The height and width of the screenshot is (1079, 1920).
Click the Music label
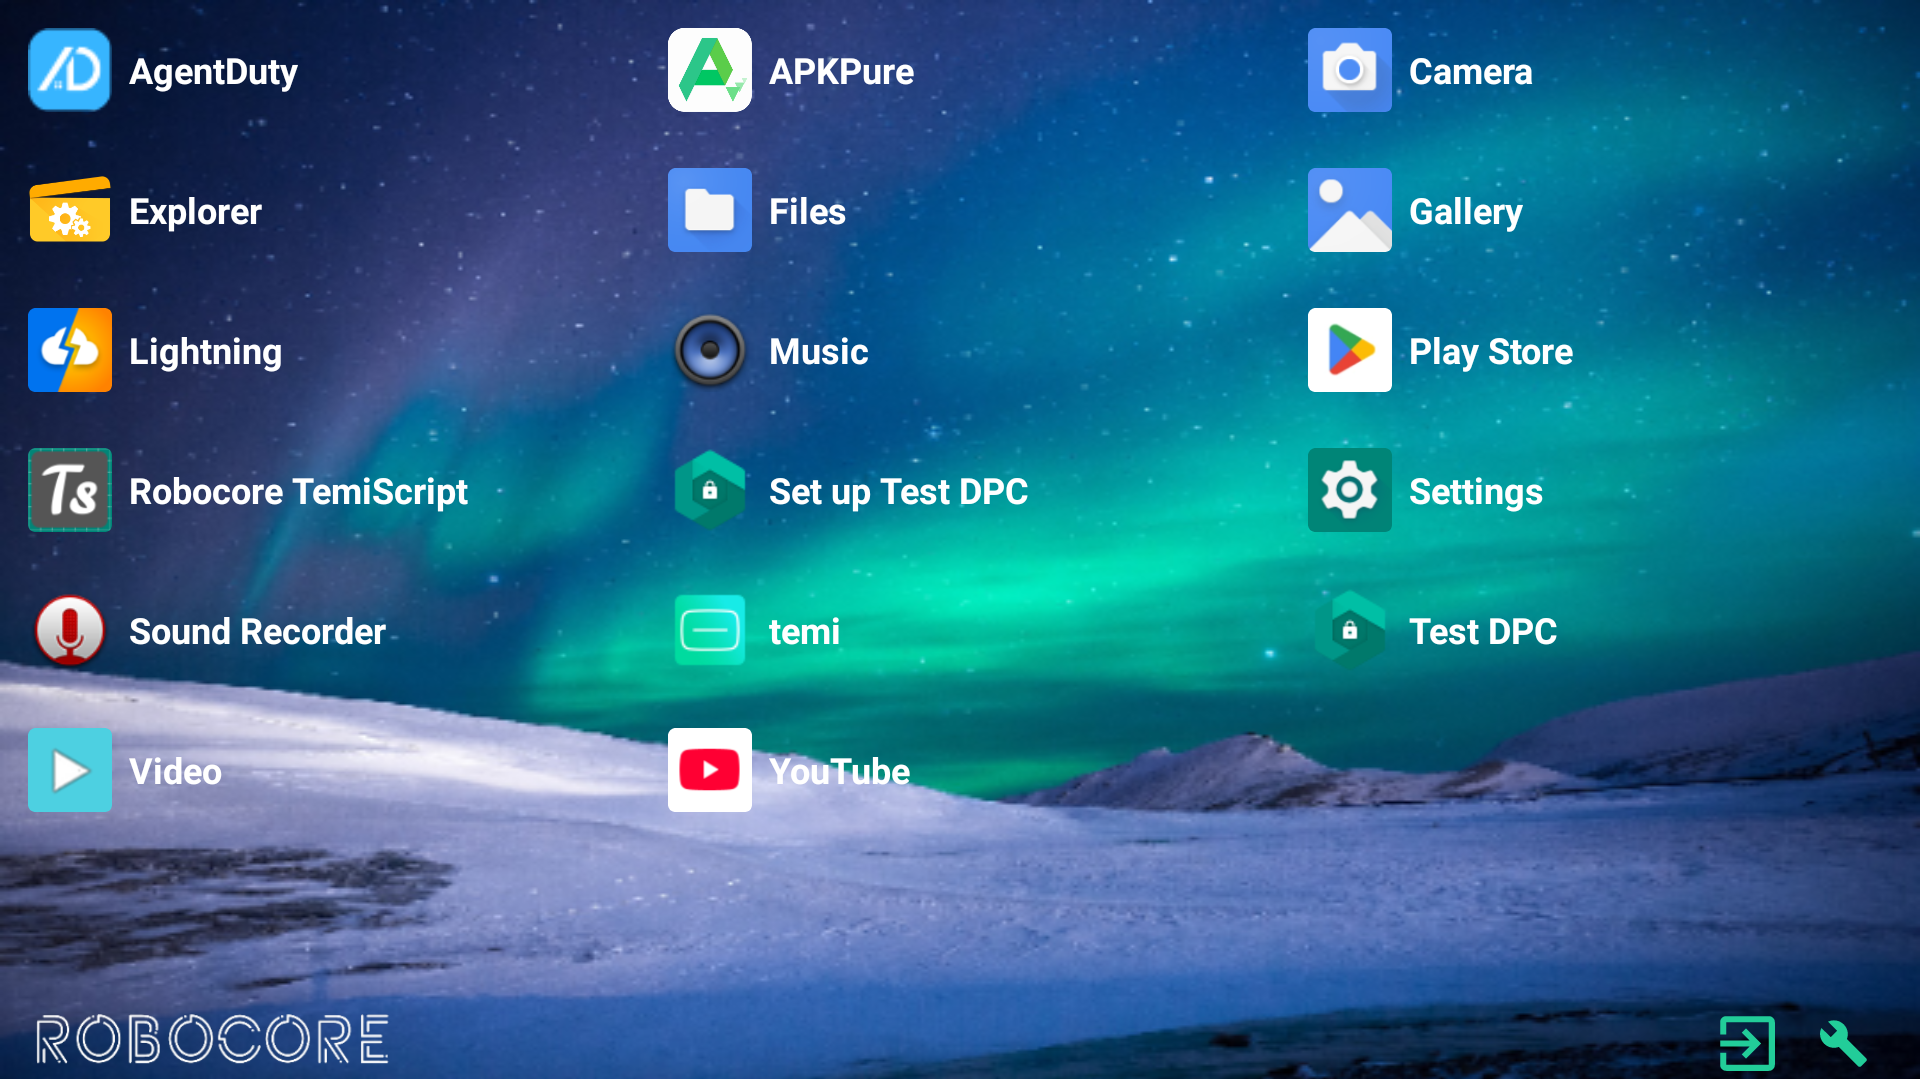818,352
